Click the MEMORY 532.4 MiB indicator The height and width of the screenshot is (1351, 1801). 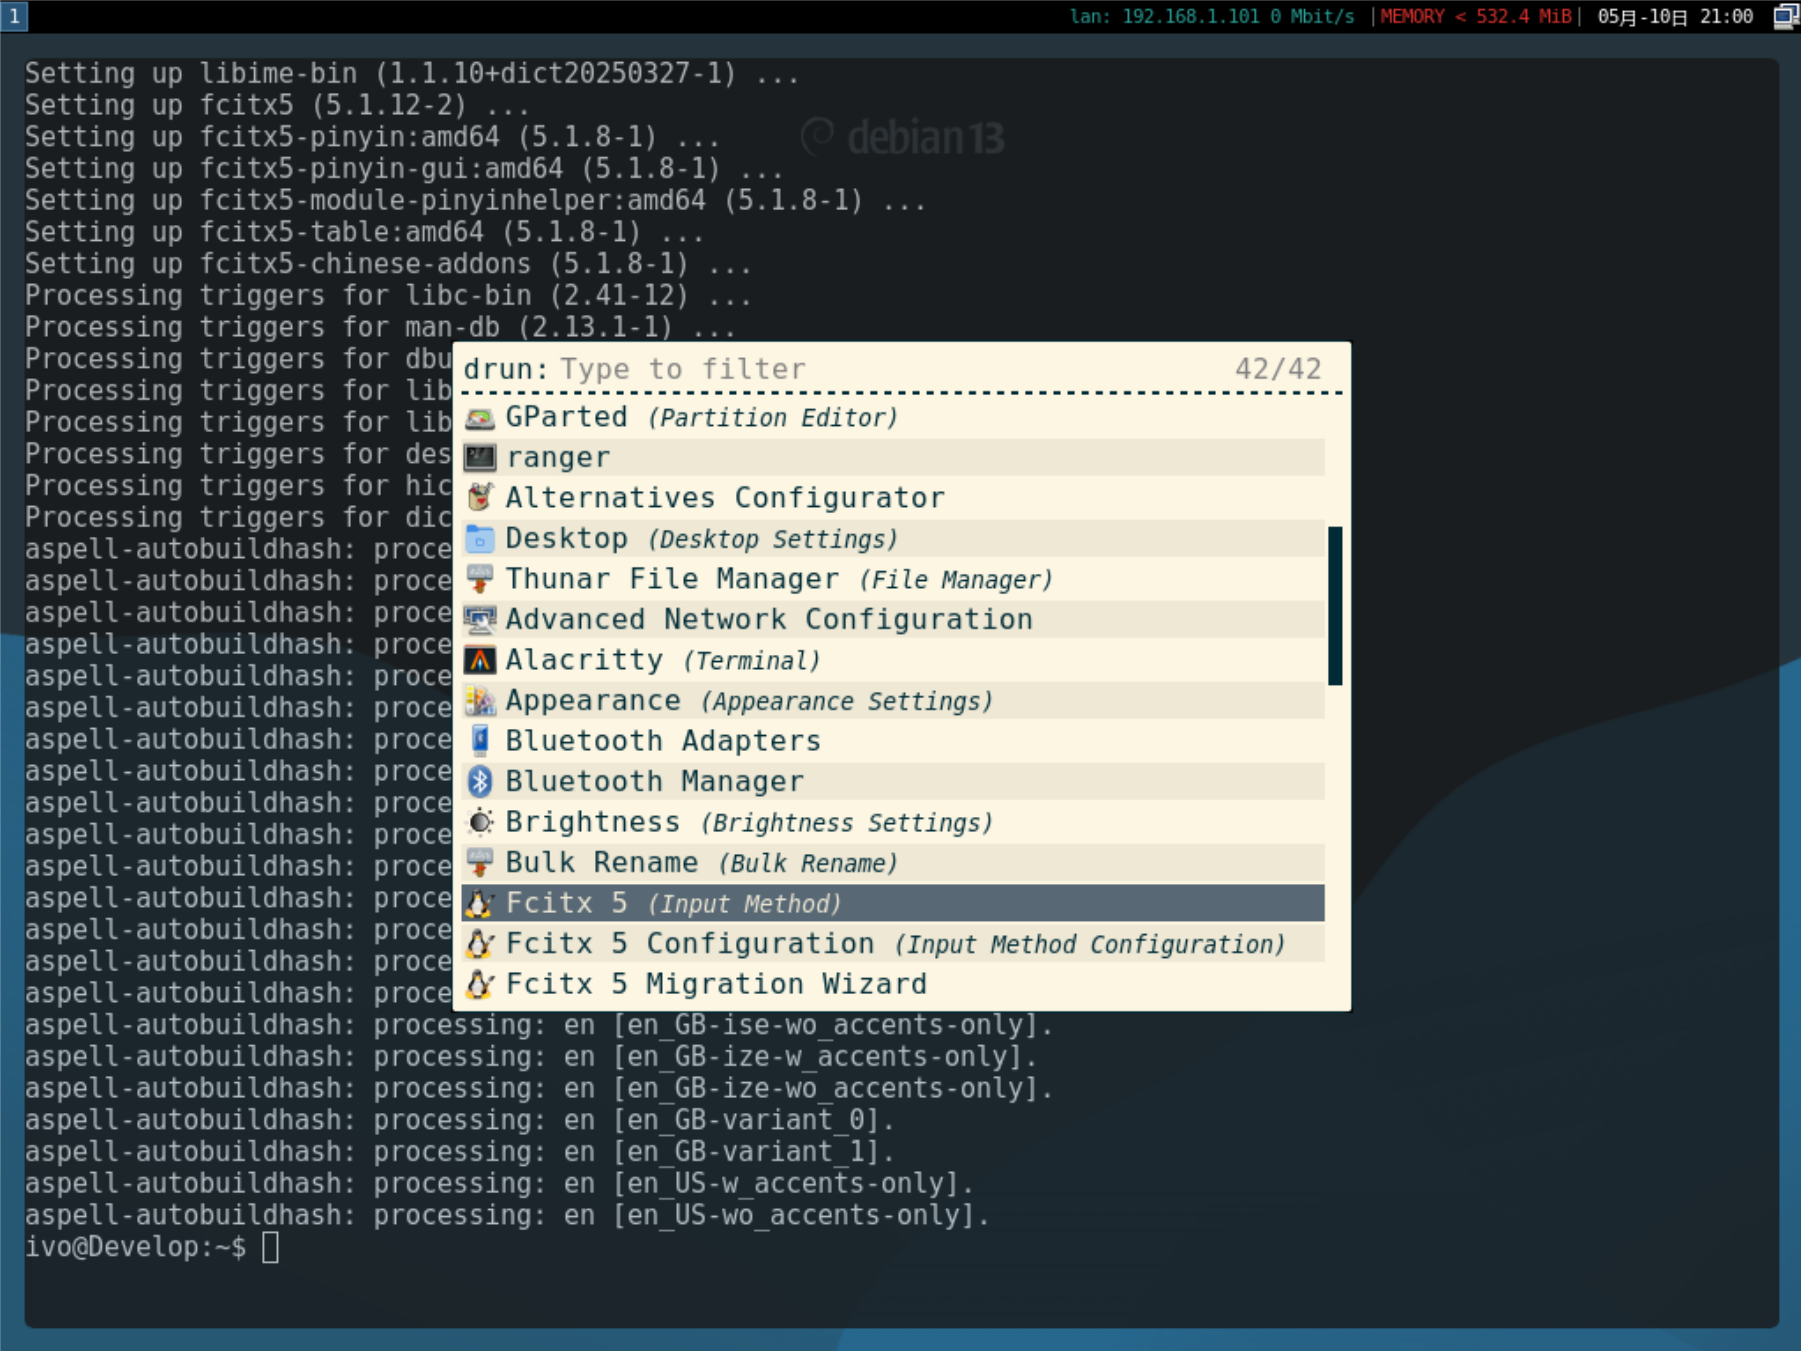1475,16
